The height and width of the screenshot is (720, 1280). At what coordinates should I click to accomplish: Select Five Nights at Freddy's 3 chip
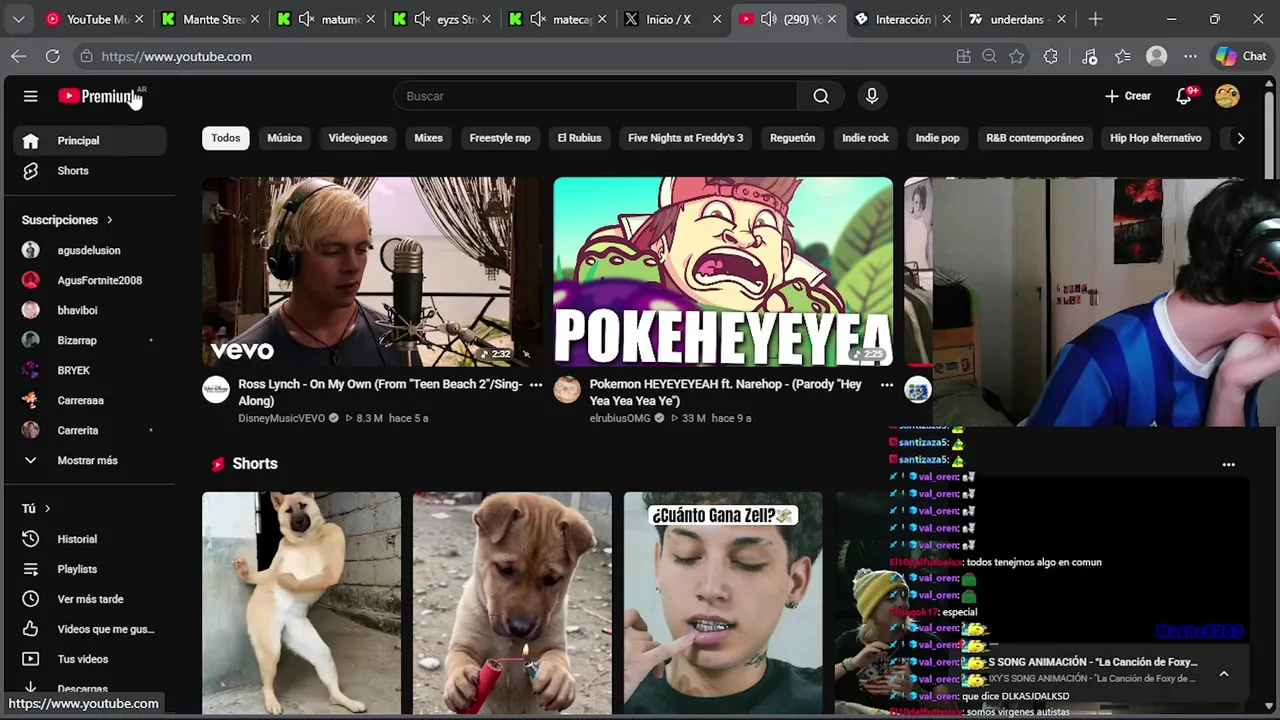click(x=685, y=138)
